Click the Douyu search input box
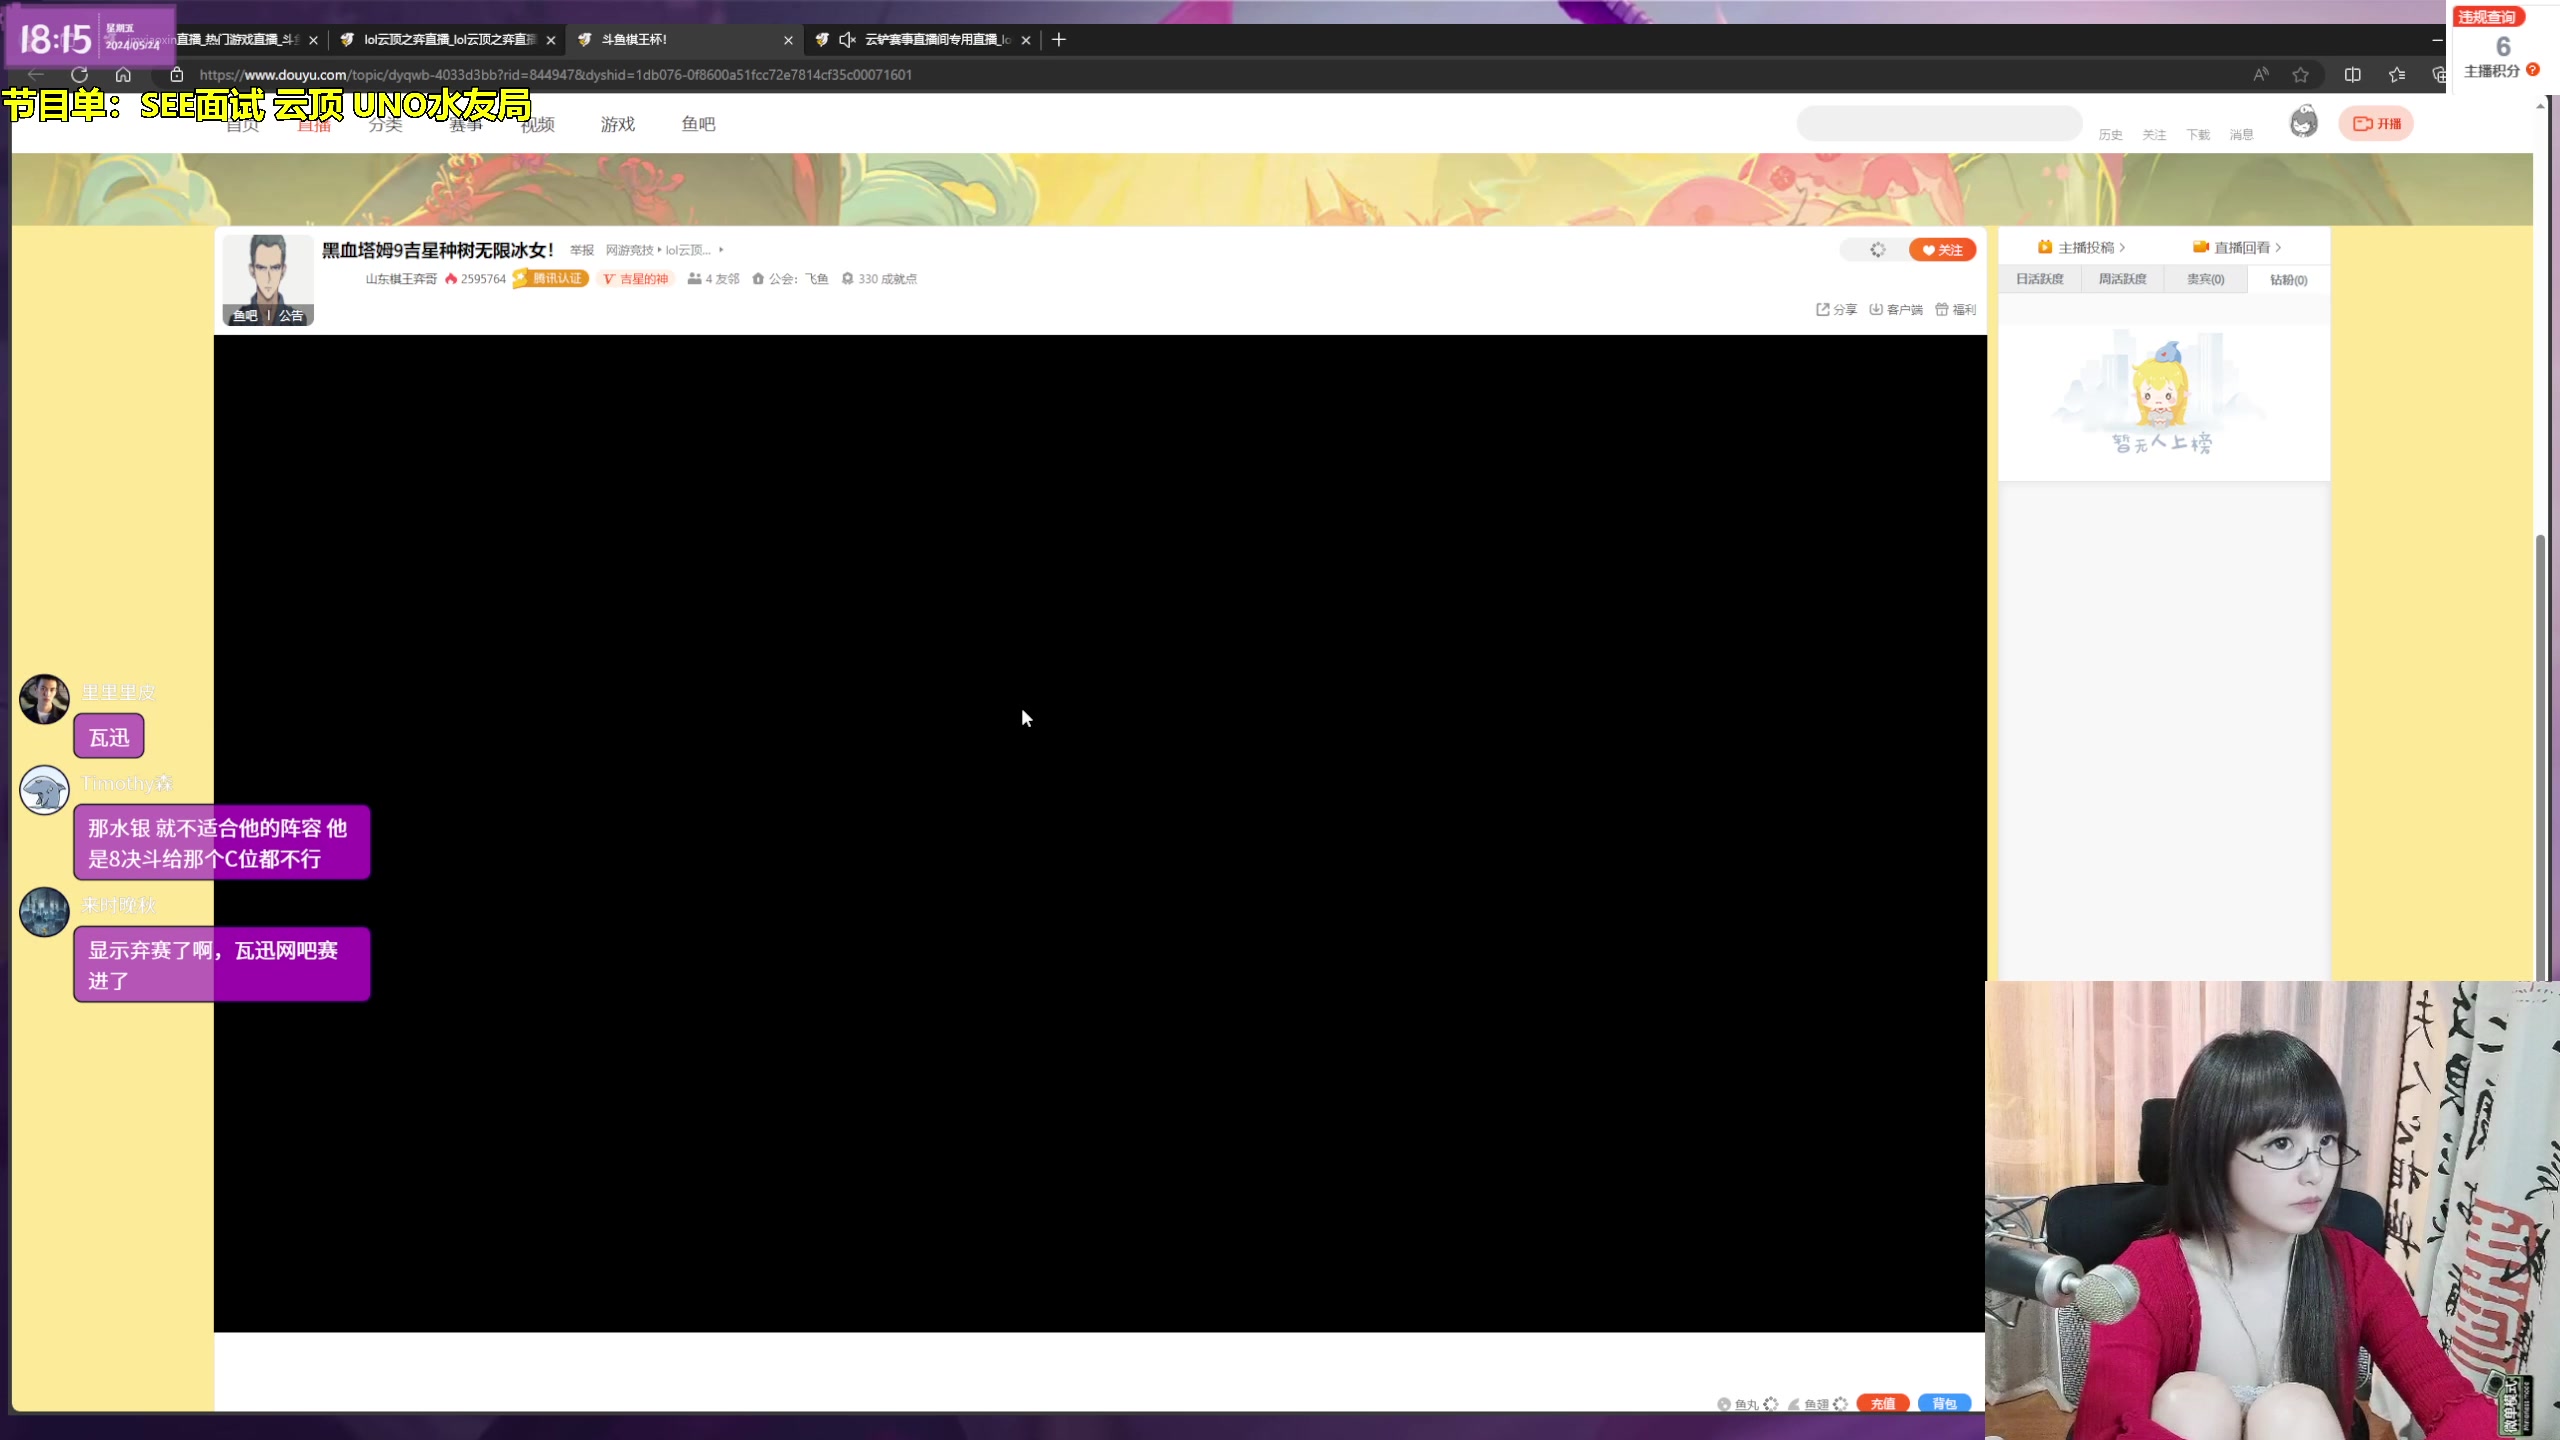The width and height of the screenshot is (2560, 1440). pyautogui.click(x=1939, y=123)
